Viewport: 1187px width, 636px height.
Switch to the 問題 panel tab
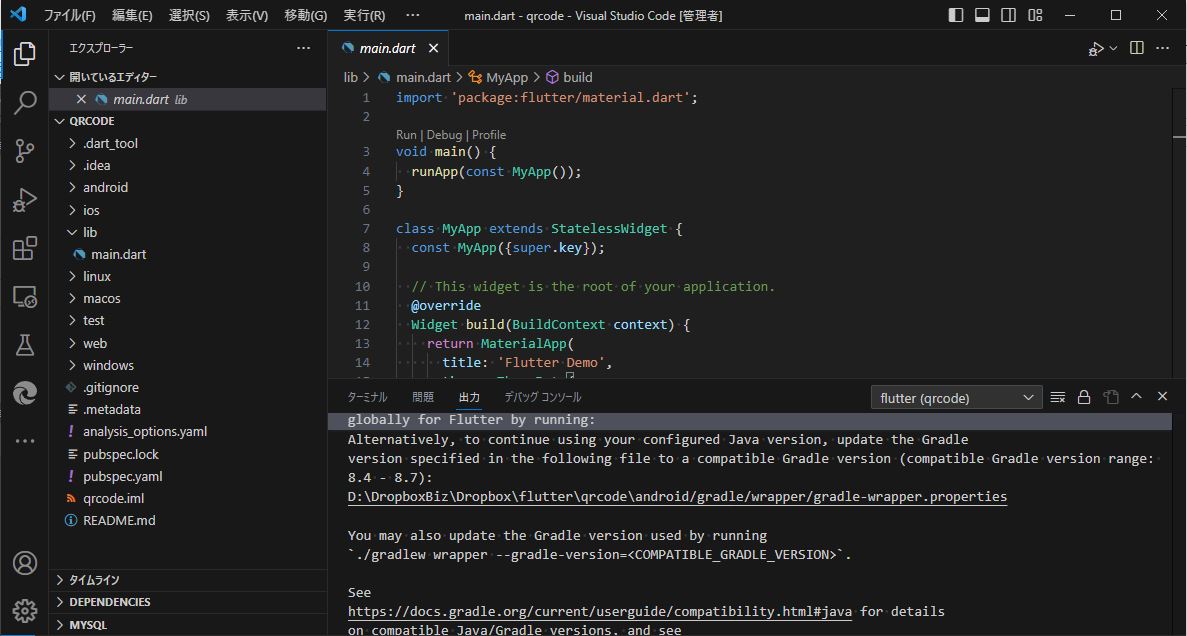[x=423, y=397]
